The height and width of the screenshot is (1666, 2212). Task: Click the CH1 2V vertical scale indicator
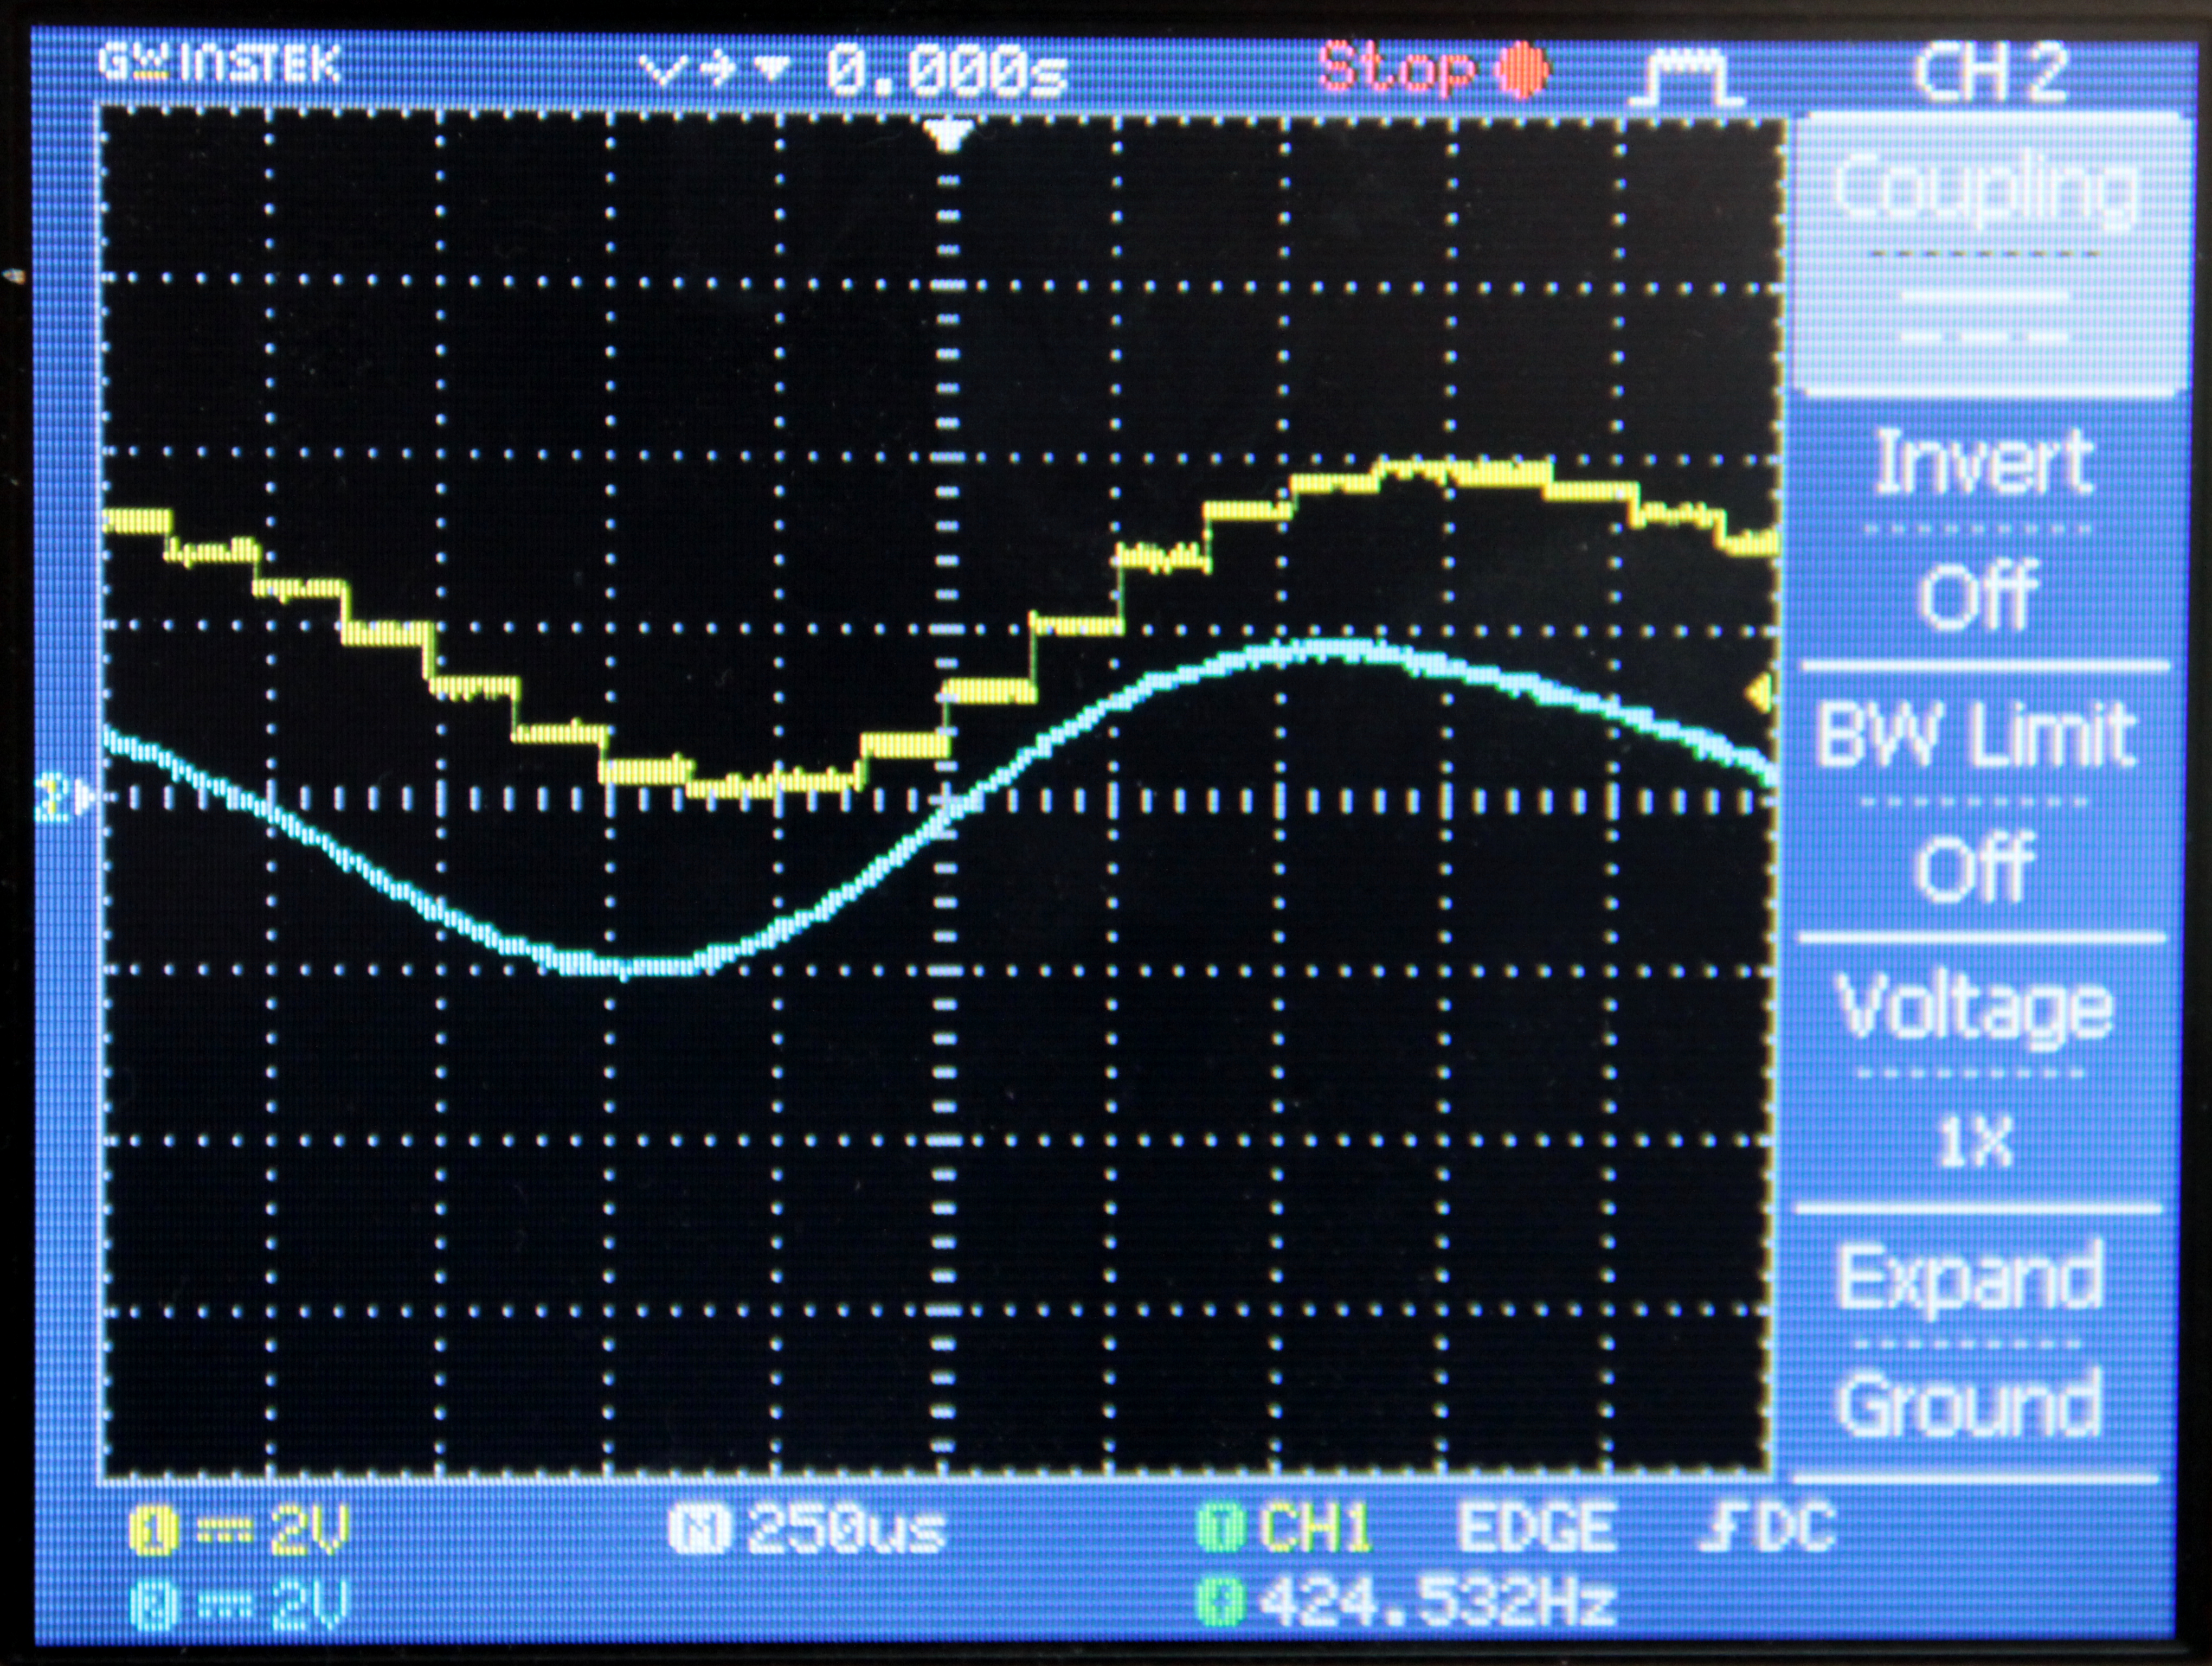(x=235, y=1528)
